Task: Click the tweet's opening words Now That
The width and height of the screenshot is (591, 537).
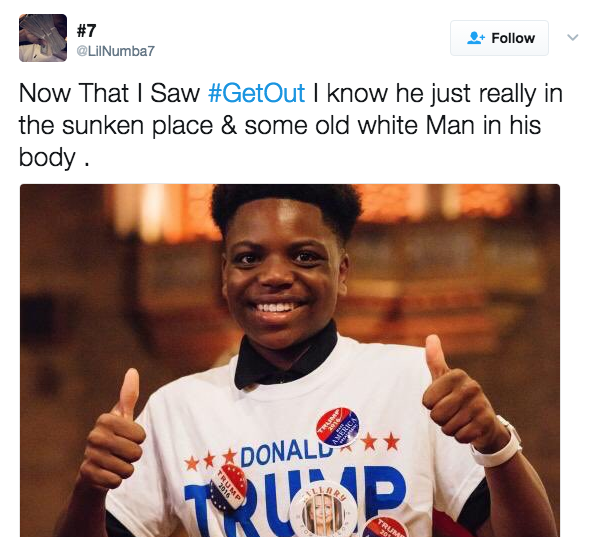Action: pyautogui.click(x=74, y=93)
